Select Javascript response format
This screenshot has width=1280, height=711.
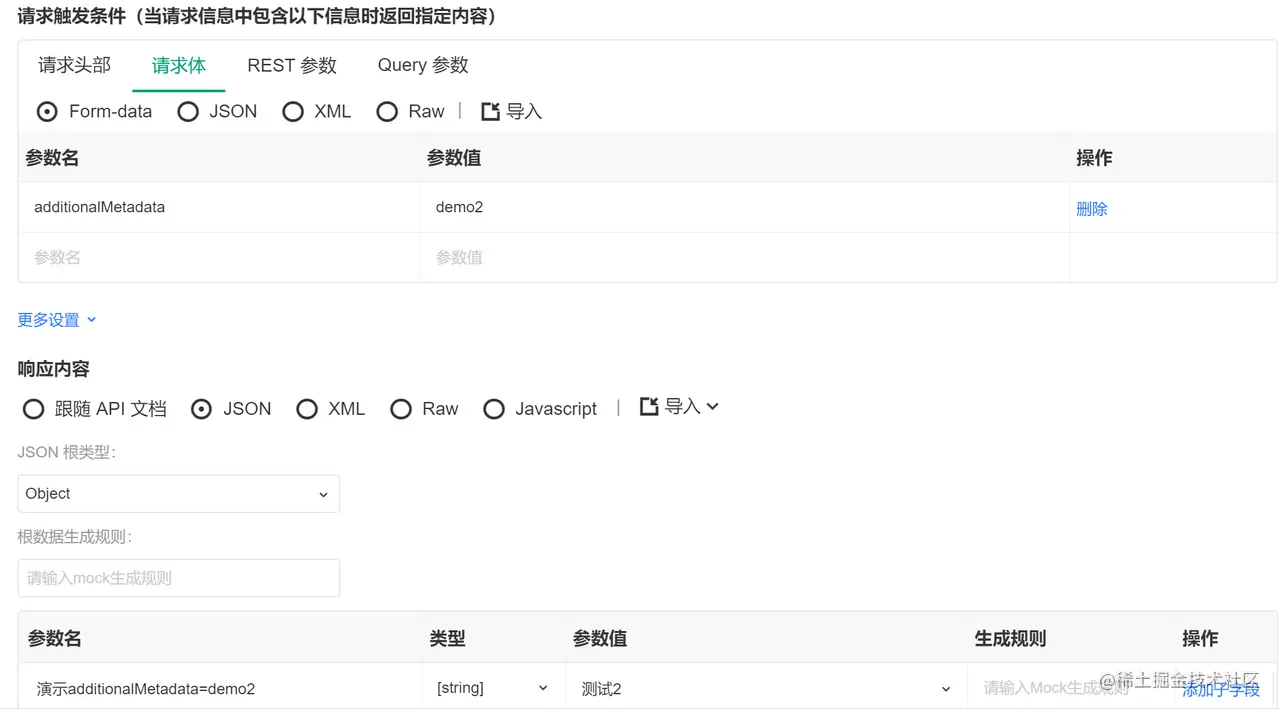pyautogui.click(x=494, y=408)
